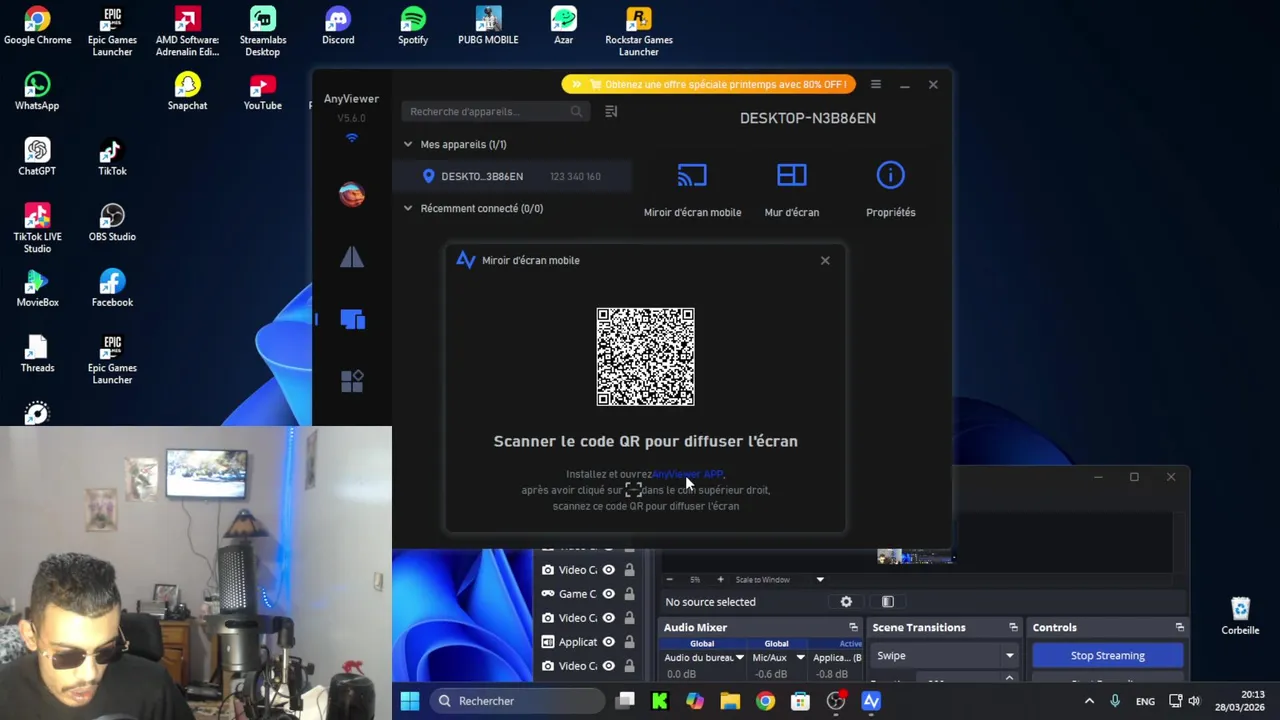Pop out the Controls dock
The image size is (1280, 720).
click(x=1179, y=627)
